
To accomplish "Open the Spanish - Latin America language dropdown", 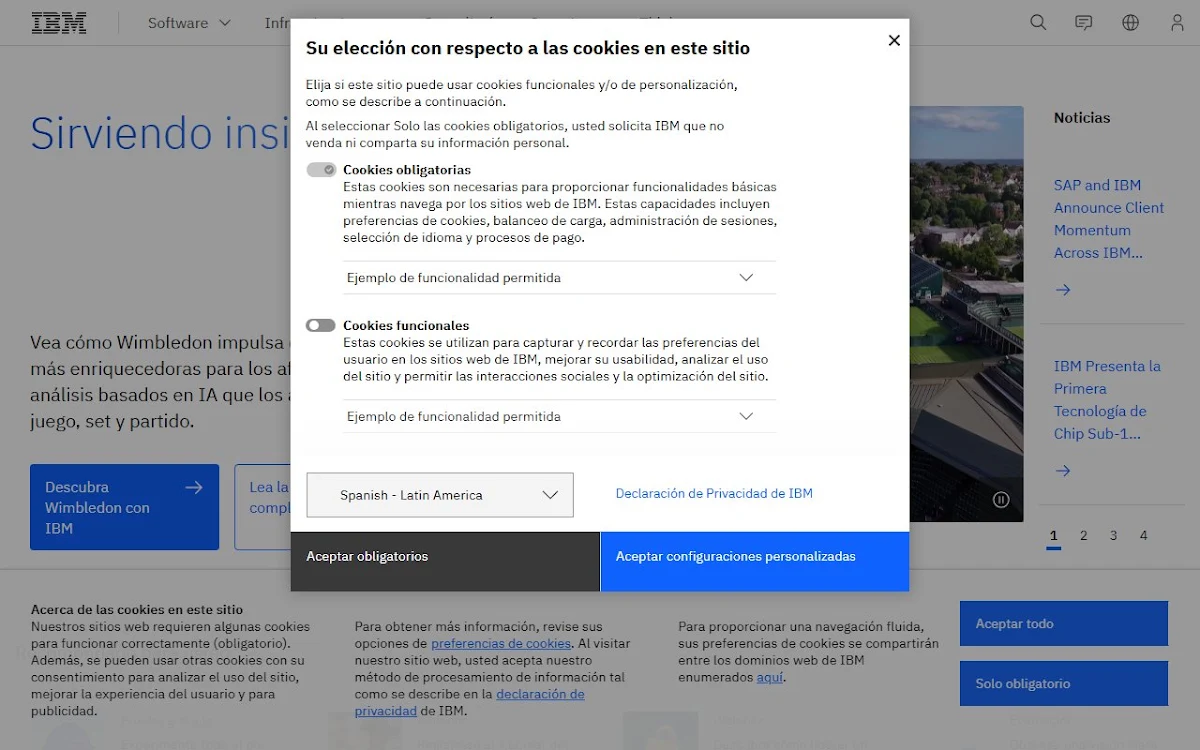I will pyautogui.click(x=440, y=495).
